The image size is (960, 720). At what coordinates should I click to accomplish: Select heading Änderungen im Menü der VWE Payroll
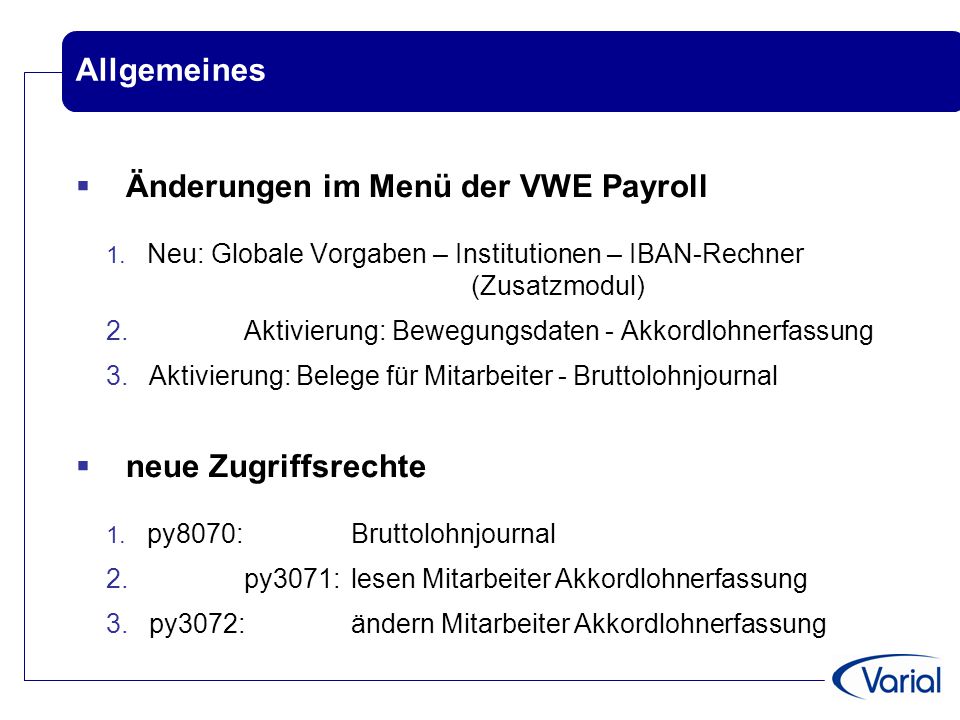point(416,186)
